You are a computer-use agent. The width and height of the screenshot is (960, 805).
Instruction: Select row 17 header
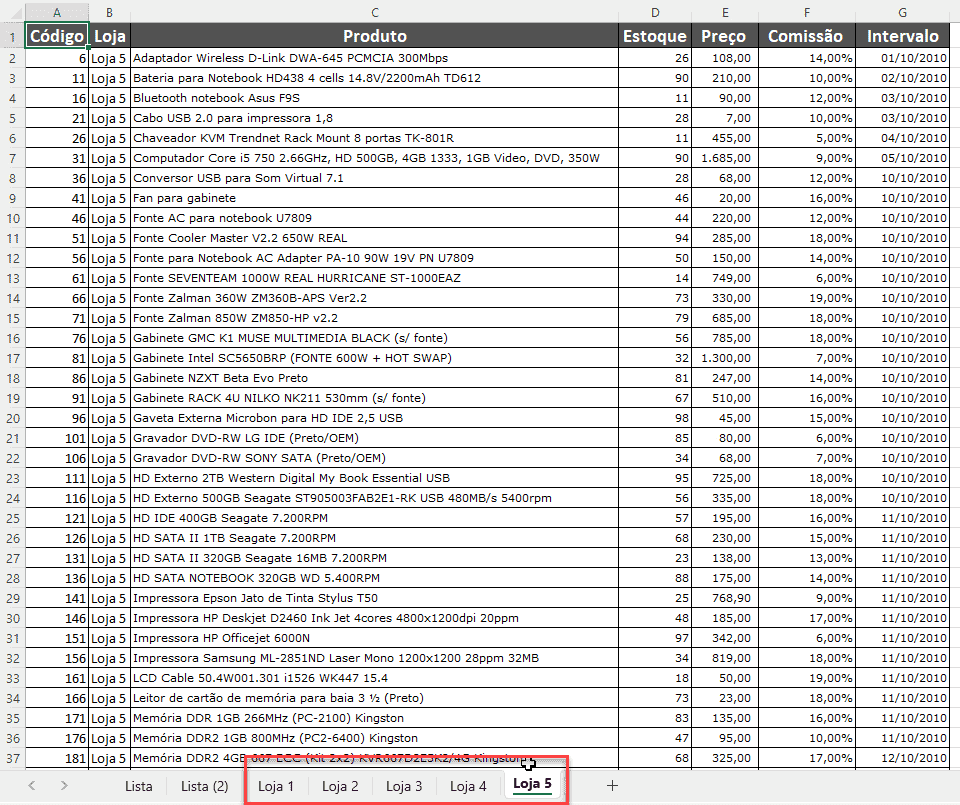pos(12,358)
